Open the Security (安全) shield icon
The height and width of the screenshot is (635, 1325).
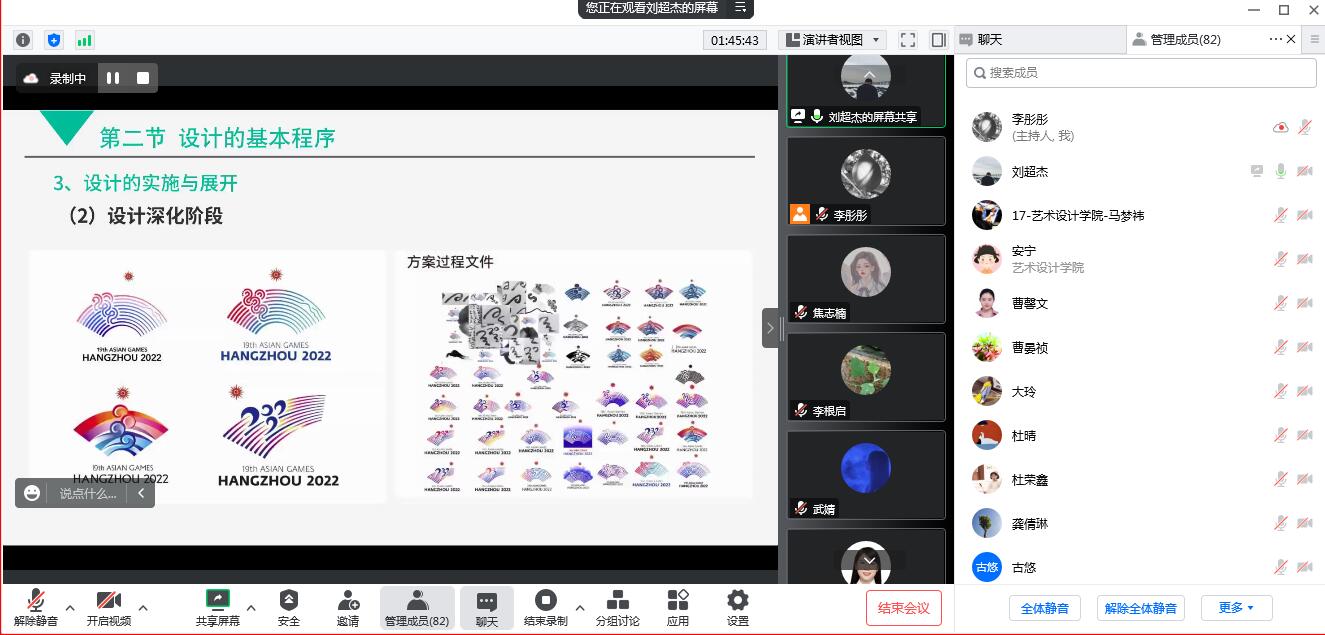click(x=288, y=600)
